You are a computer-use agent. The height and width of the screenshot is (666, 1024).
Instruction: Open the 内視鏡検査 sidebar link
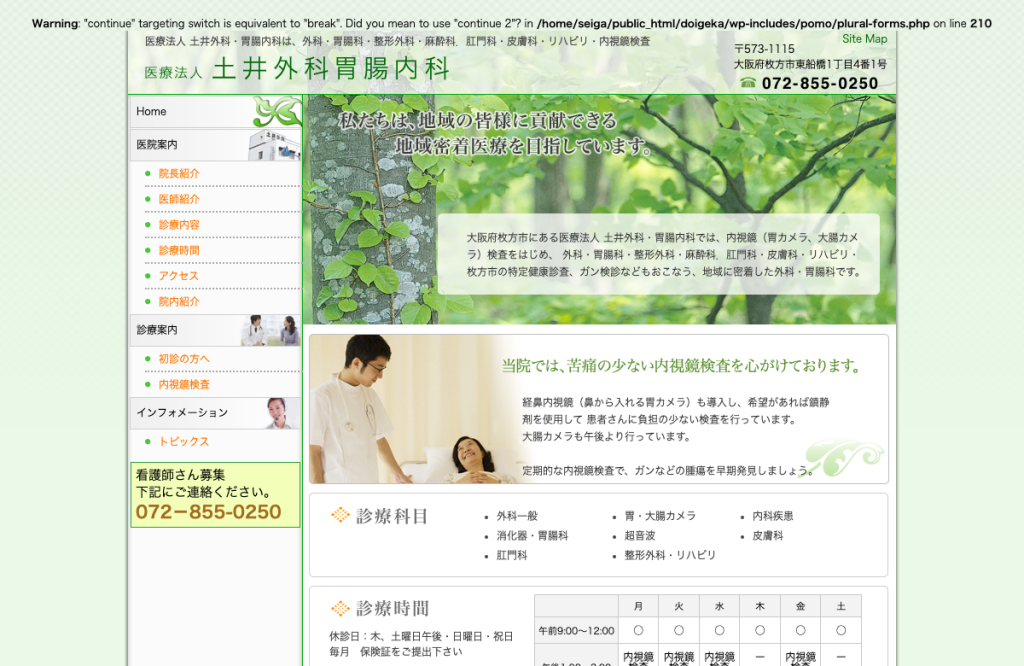tap(184, 385)
